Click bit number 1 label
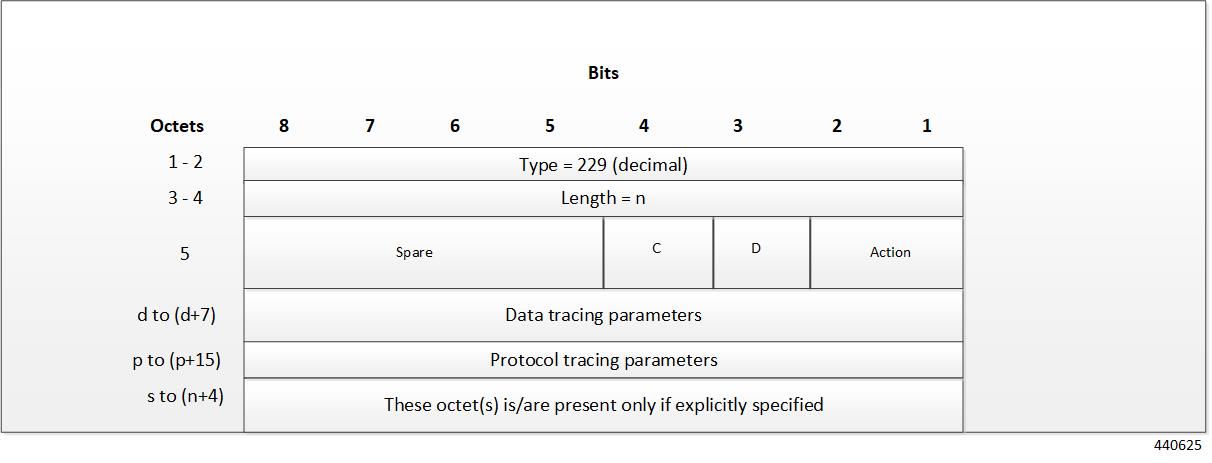Screen dimensions: 1212x463 click(x=927, y=126)
